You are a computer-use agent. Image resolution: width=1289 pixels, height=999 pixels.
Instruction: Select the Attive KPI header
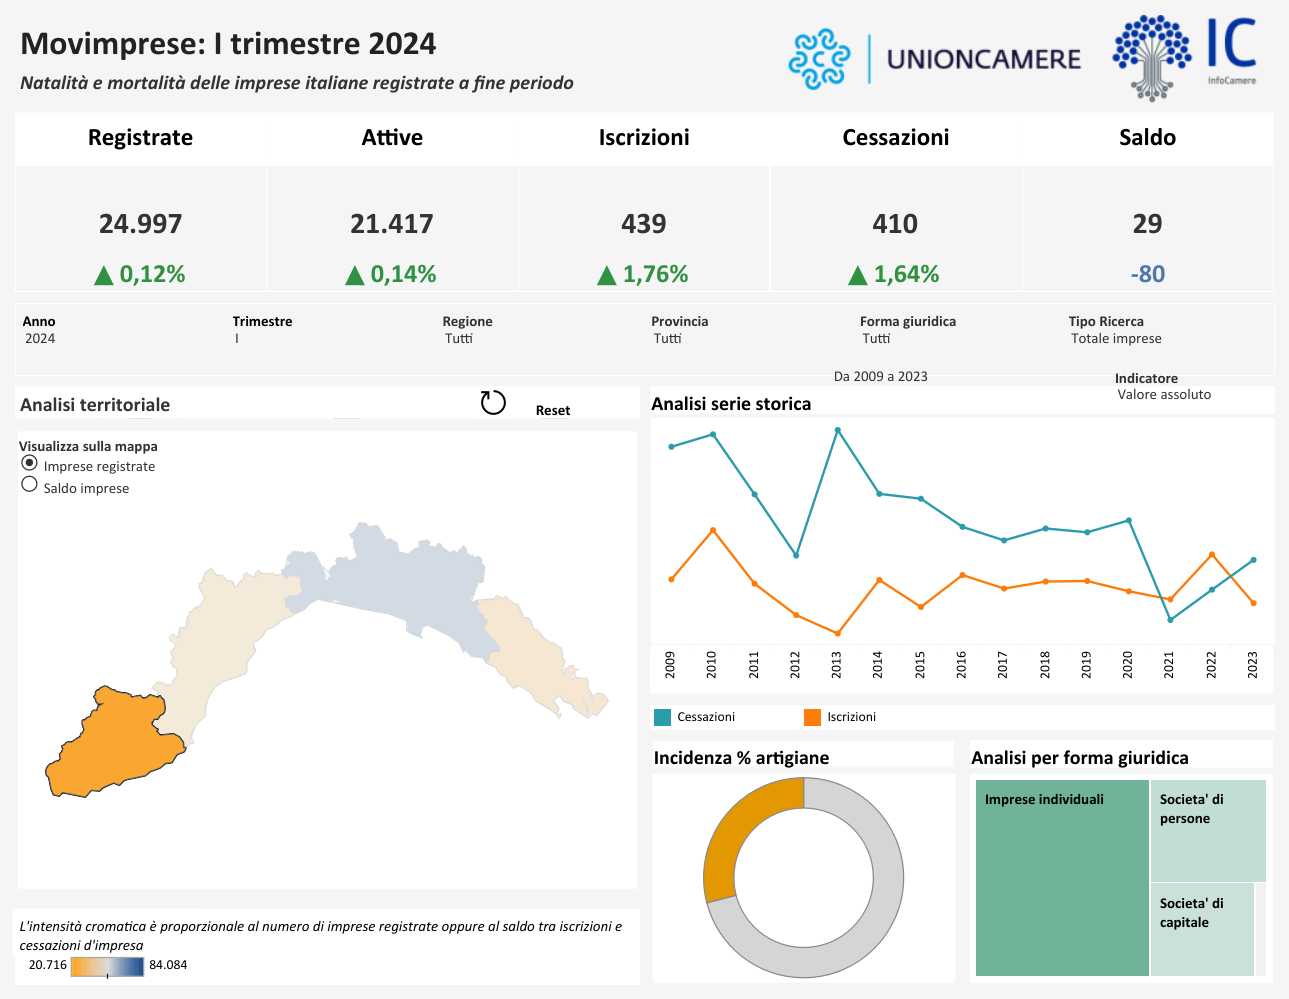[x=392, y=138]
